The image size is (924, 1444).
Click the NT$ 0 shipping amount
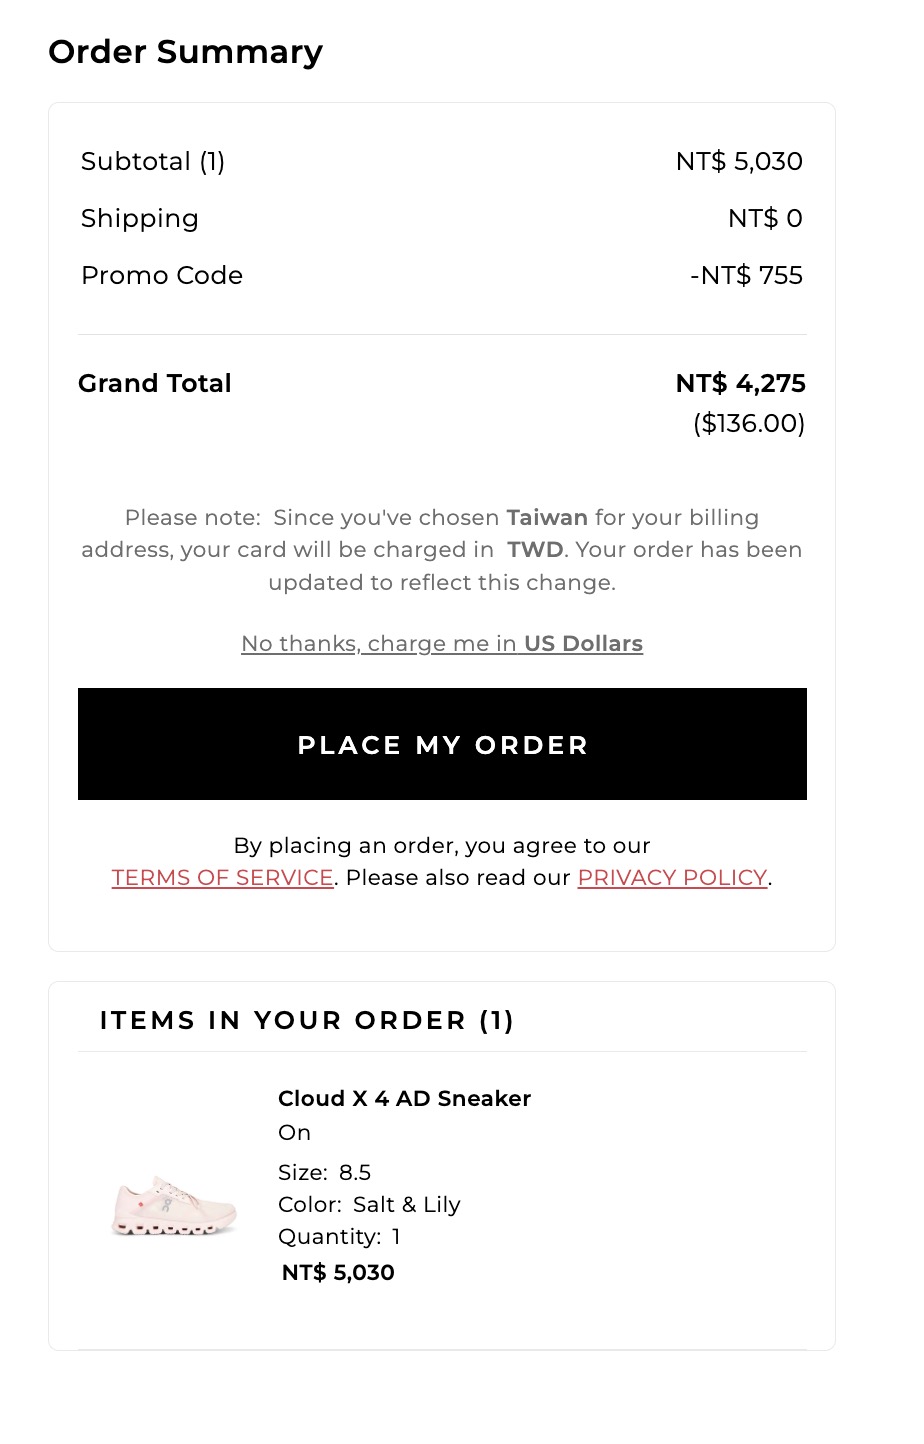tap(765, 218)
